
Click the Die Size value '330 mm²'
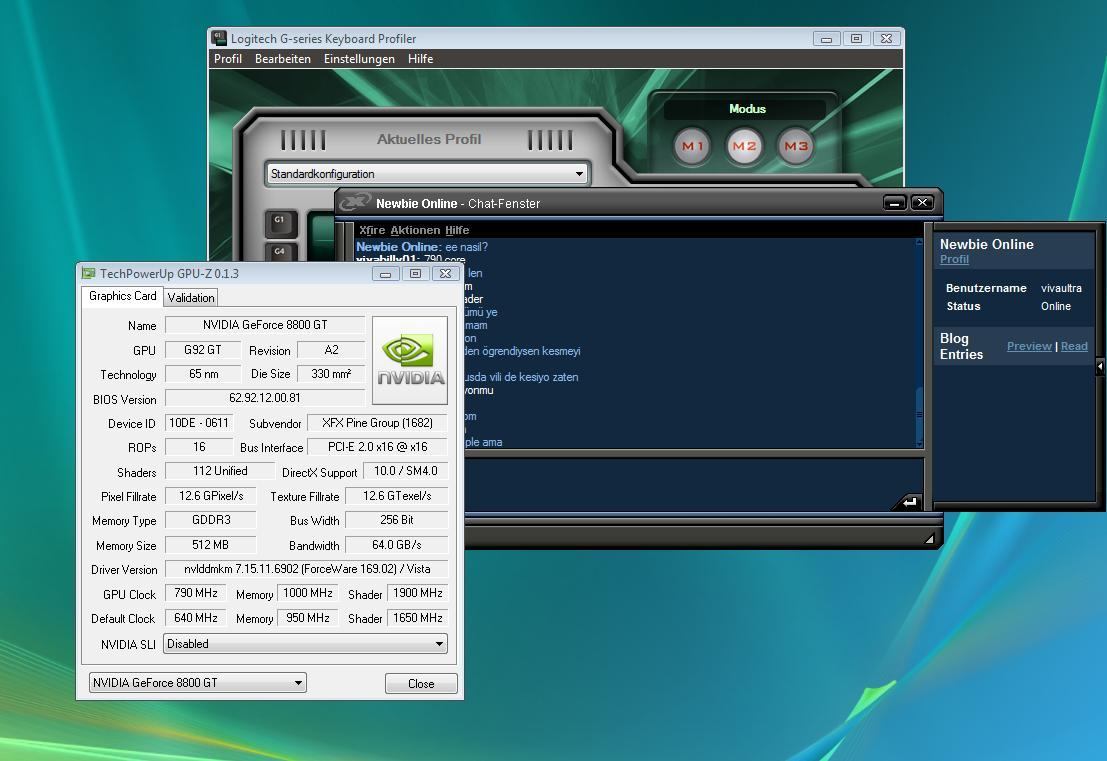(x=331, y=373)
